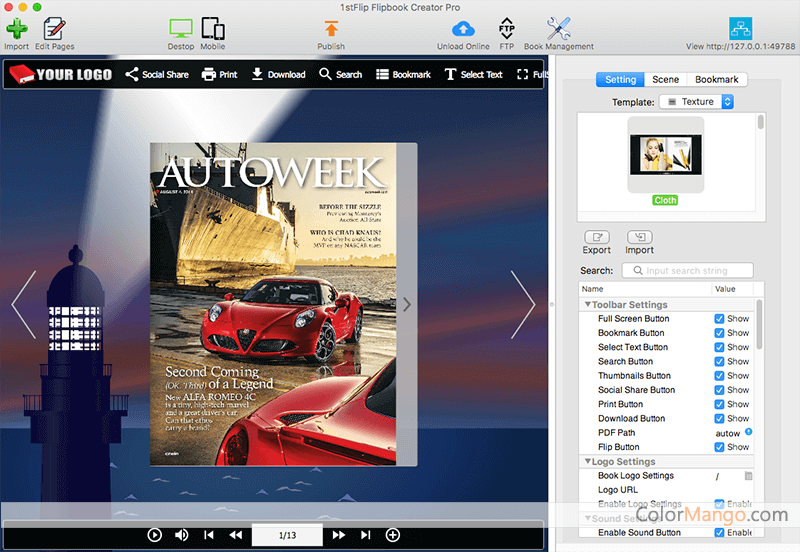This screenshot has width=800, height=552.
Task: Click the Value column header
Action: 732,289
